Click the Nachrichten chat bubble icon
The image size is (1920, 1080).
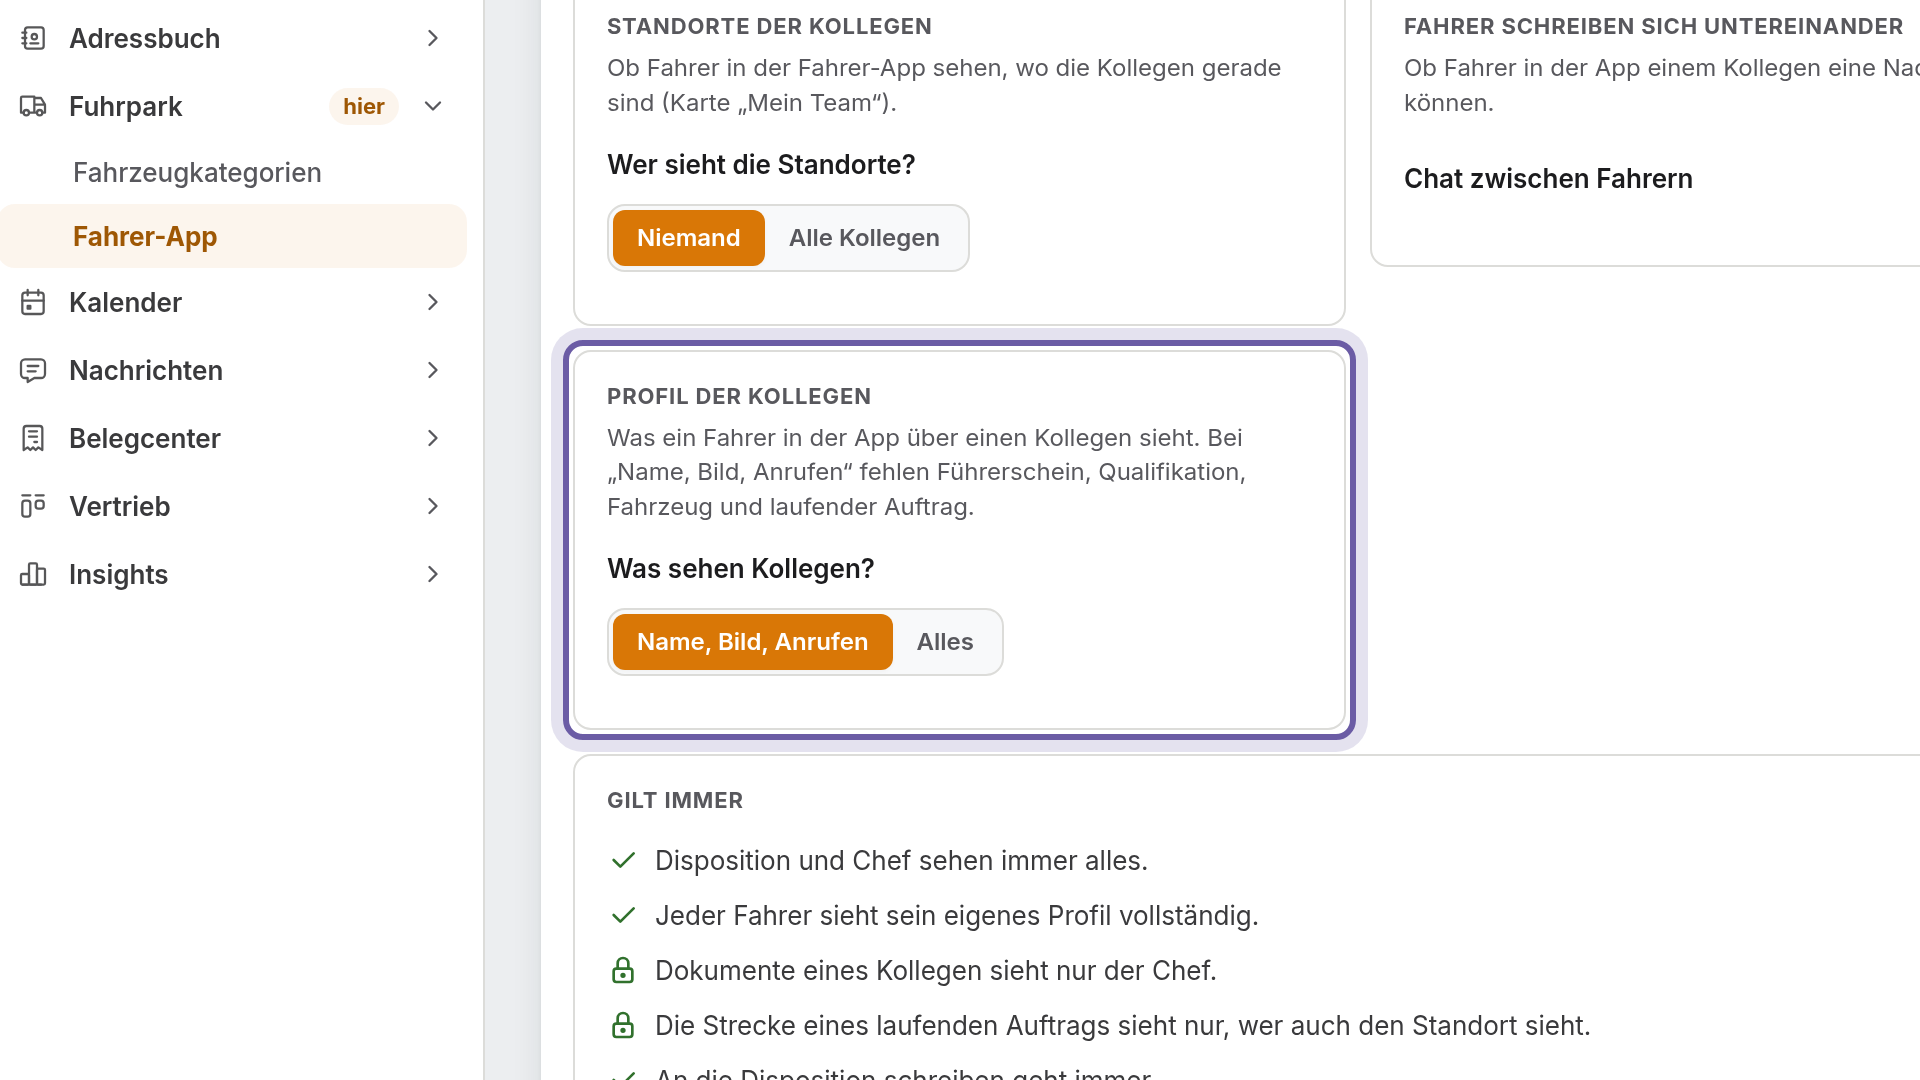(33, 370)
